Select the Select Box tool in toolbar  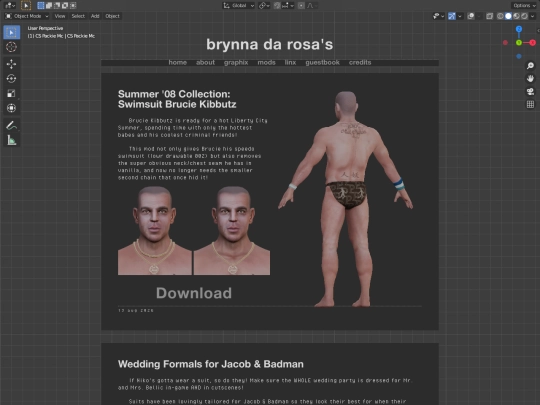(11, 32)
